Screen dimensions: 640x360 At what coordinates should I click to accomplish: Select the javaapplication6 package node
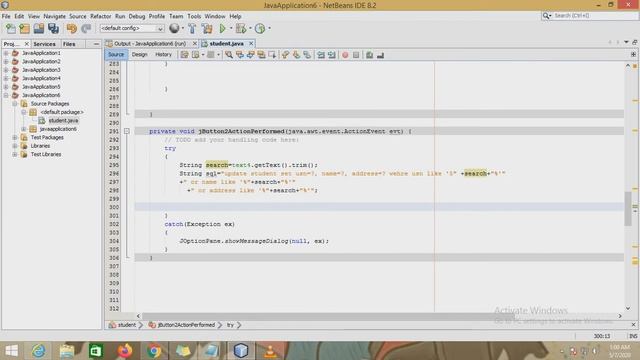point(58,129)
